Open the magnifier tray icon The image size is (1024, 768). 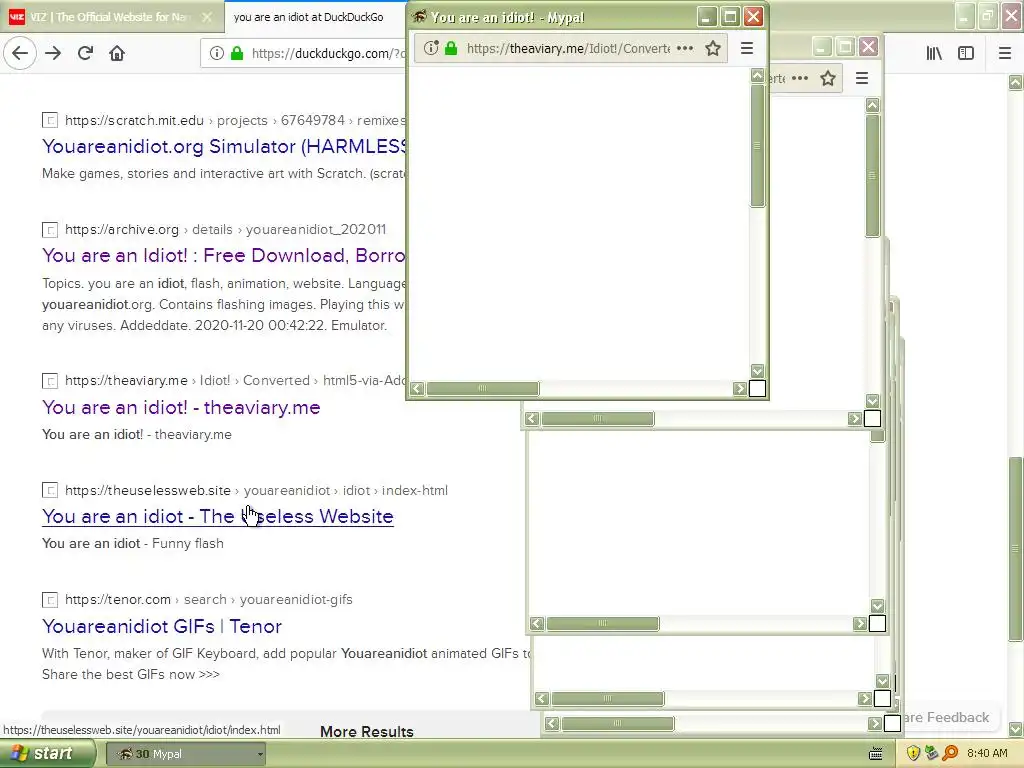950,753
